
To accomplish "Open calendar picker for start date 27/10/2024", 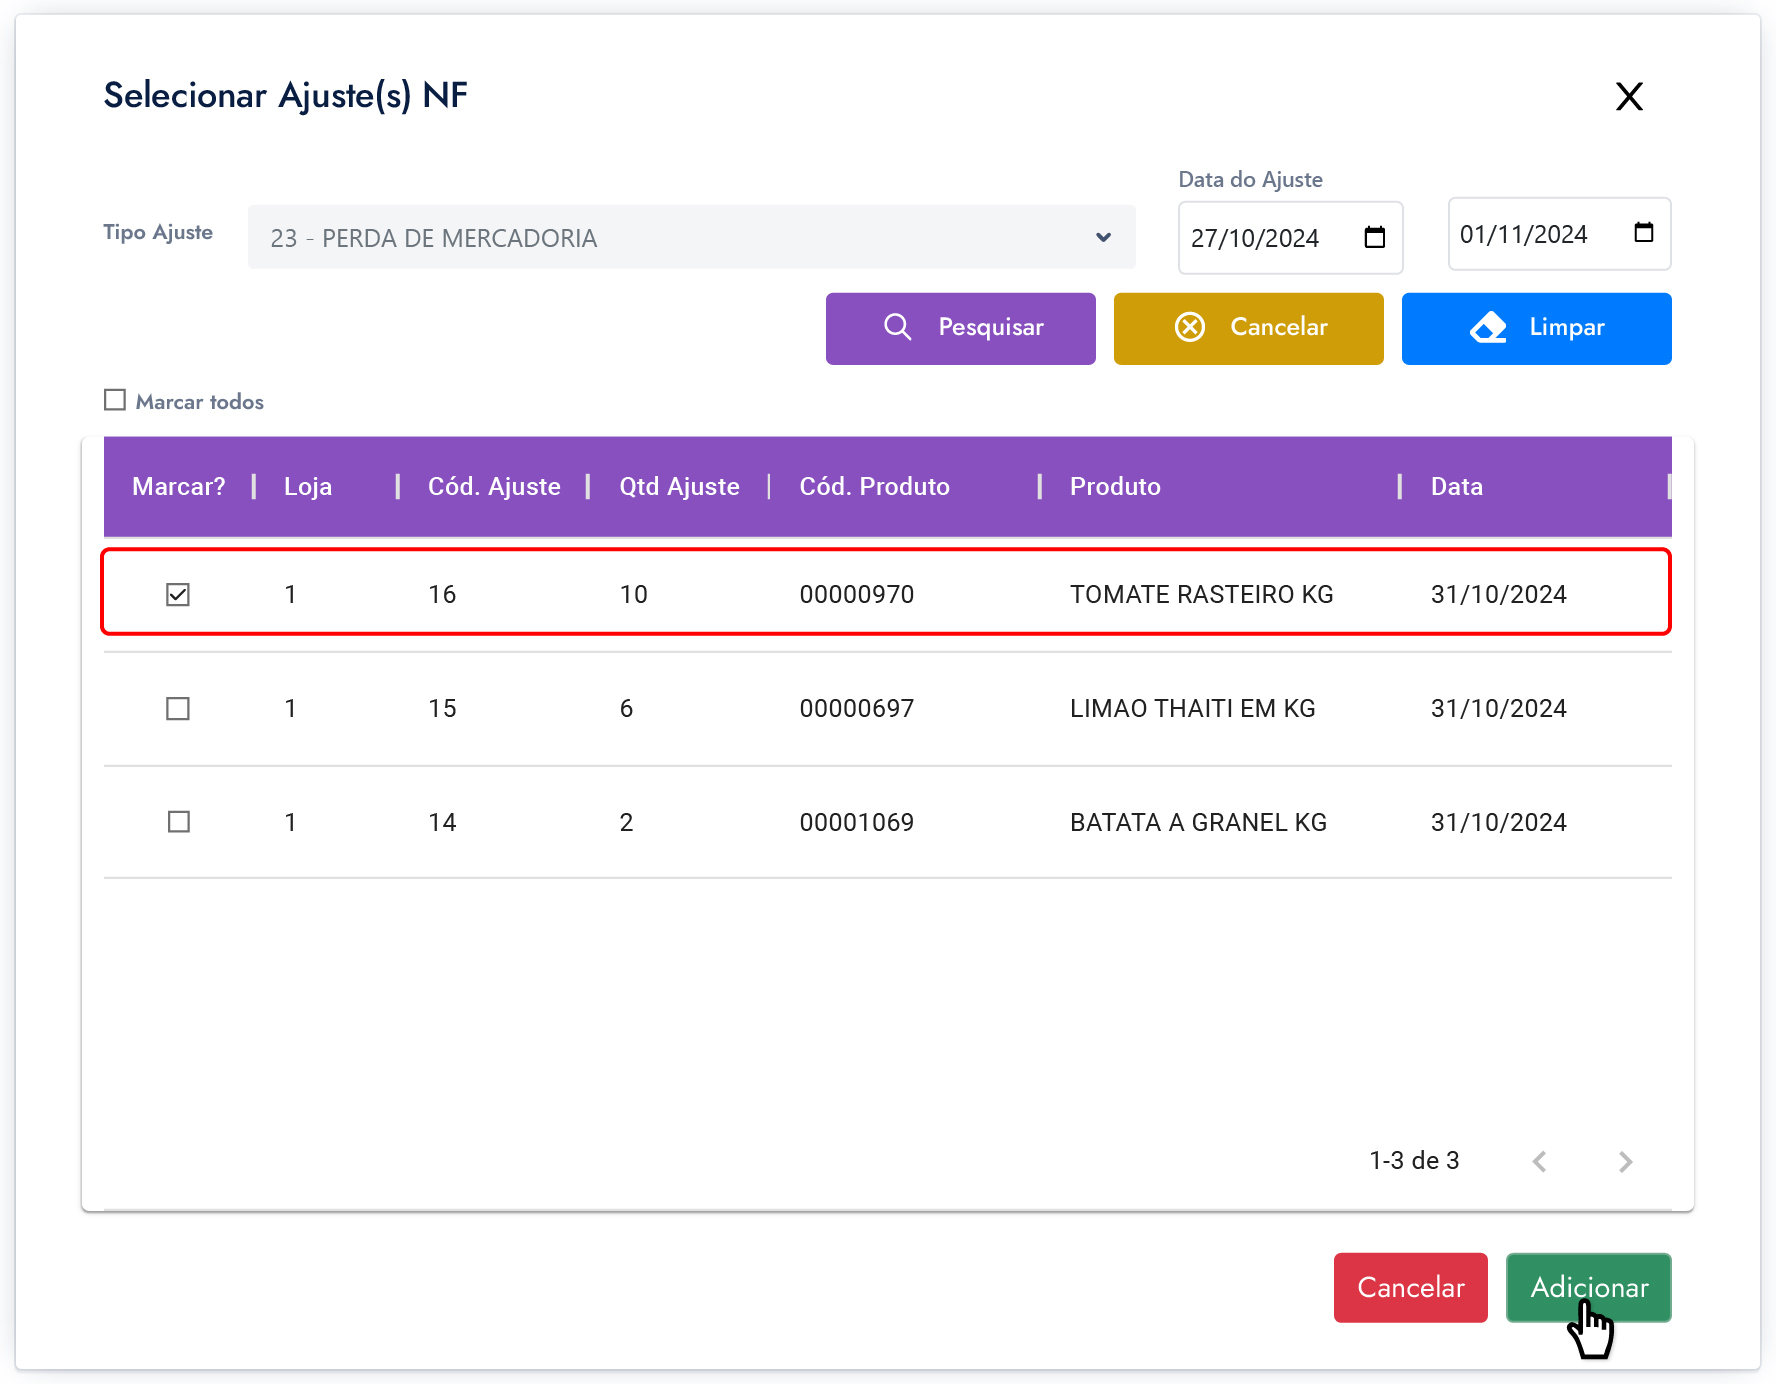I will pos(1375,237).
